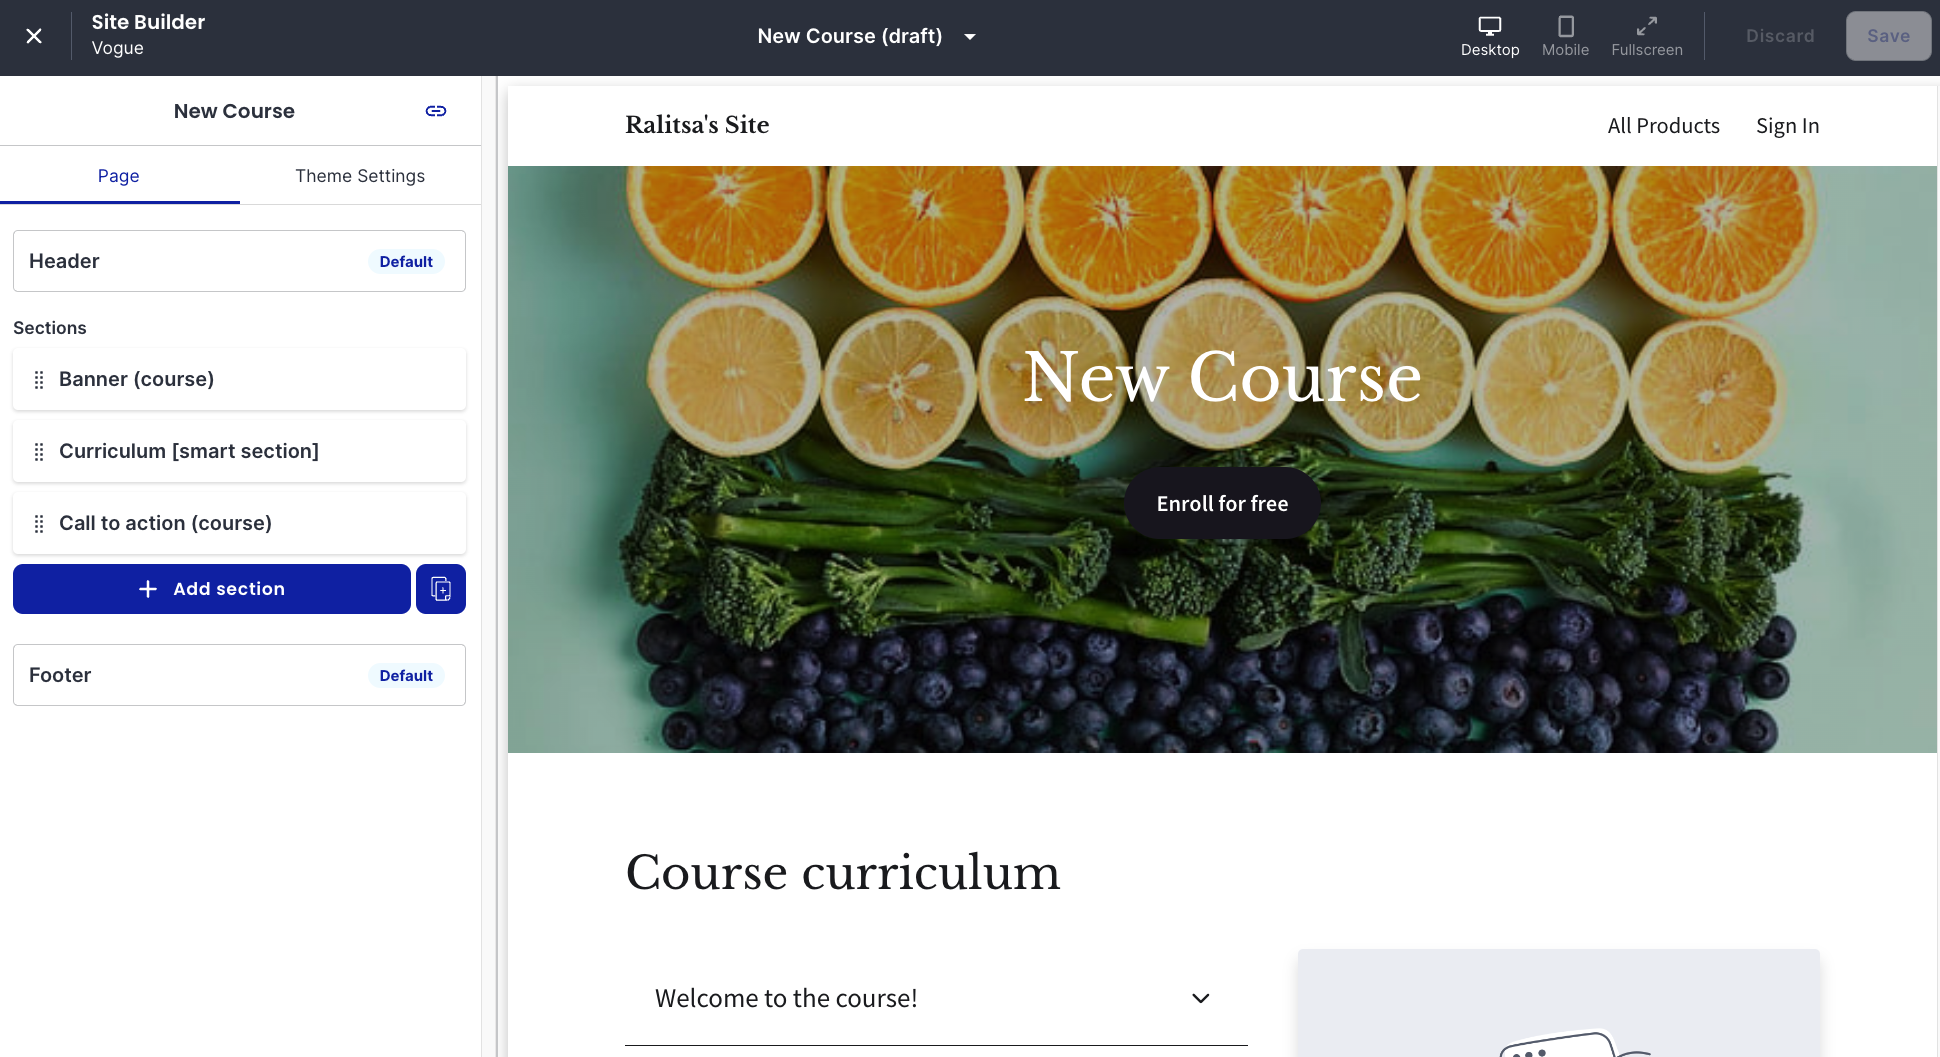Click the drag handle of Call to action
1940x1057 pixels.
coord(39,524)
